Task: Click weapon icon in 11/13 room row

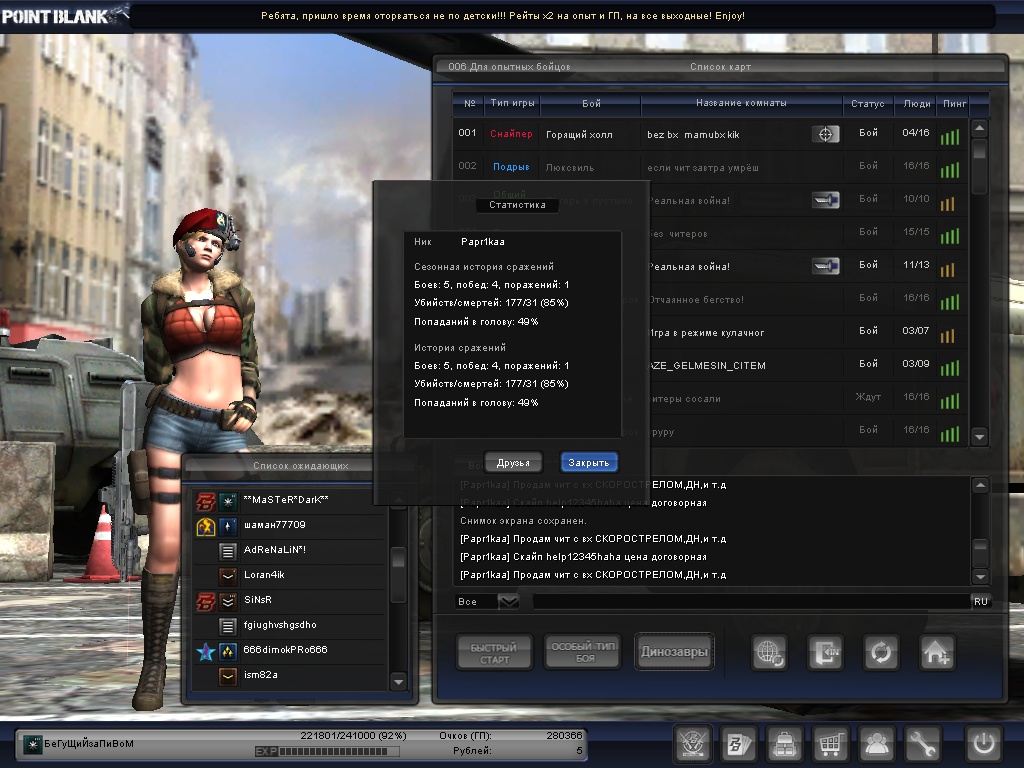Action: point(825,266)
